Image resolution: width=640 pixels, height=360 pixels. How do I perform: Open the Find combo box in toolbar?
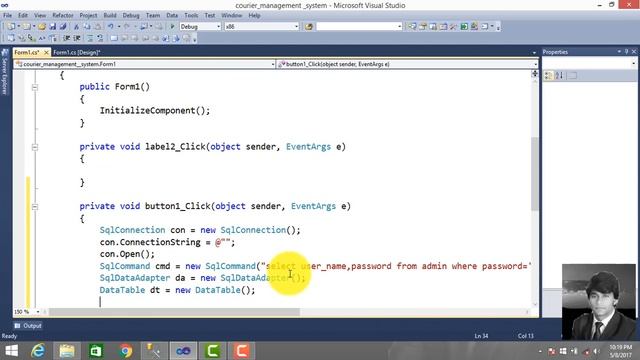[359, 27]
